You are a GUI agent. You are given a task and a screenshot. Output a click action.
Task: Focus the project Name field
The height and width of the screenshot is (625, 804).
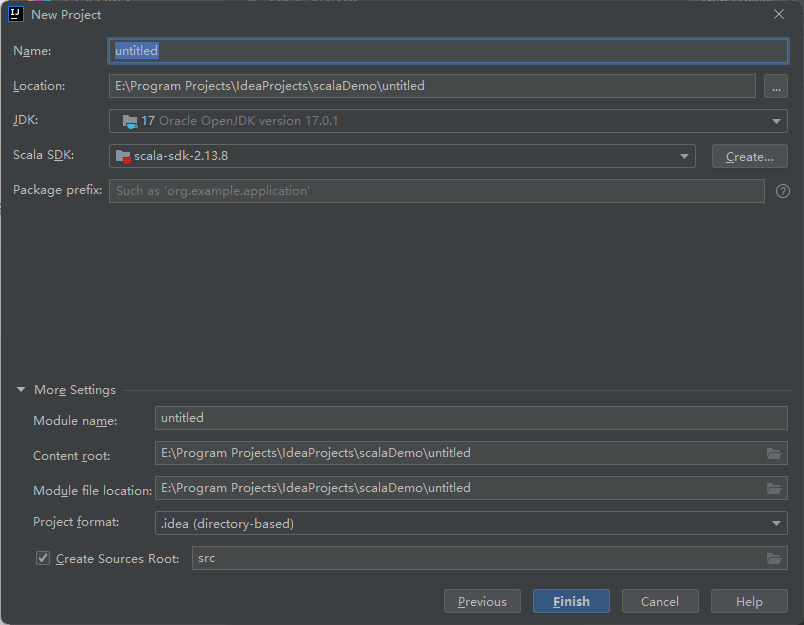coord(448,51)
